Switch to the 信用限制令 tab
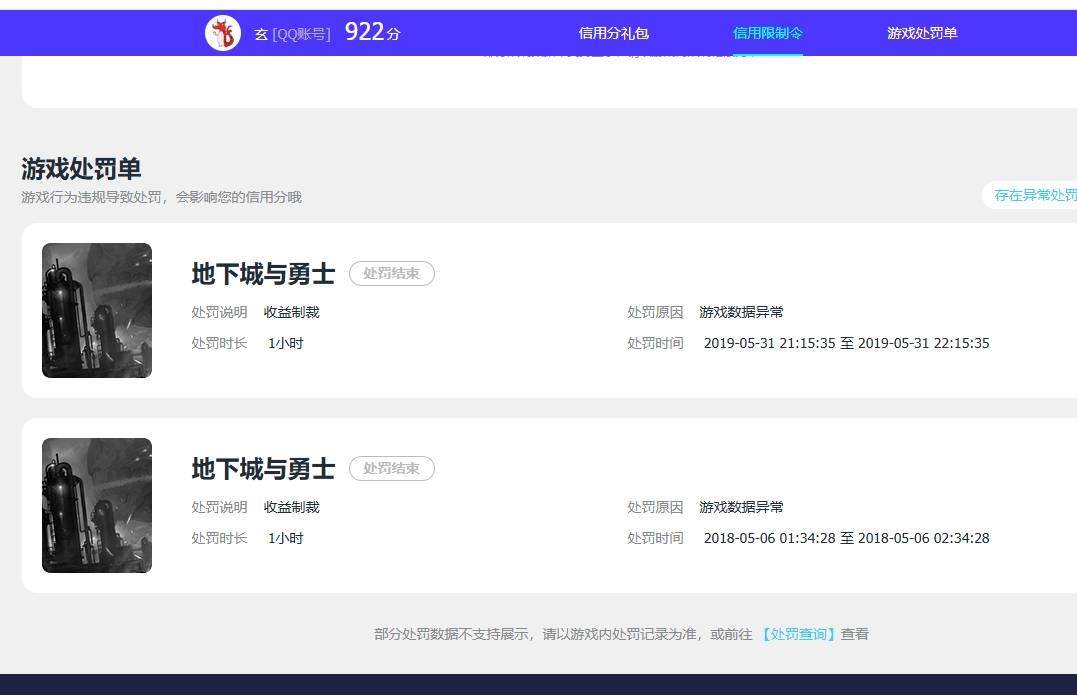The height and width of the screenshot is (695, 1077). [767, 33]
